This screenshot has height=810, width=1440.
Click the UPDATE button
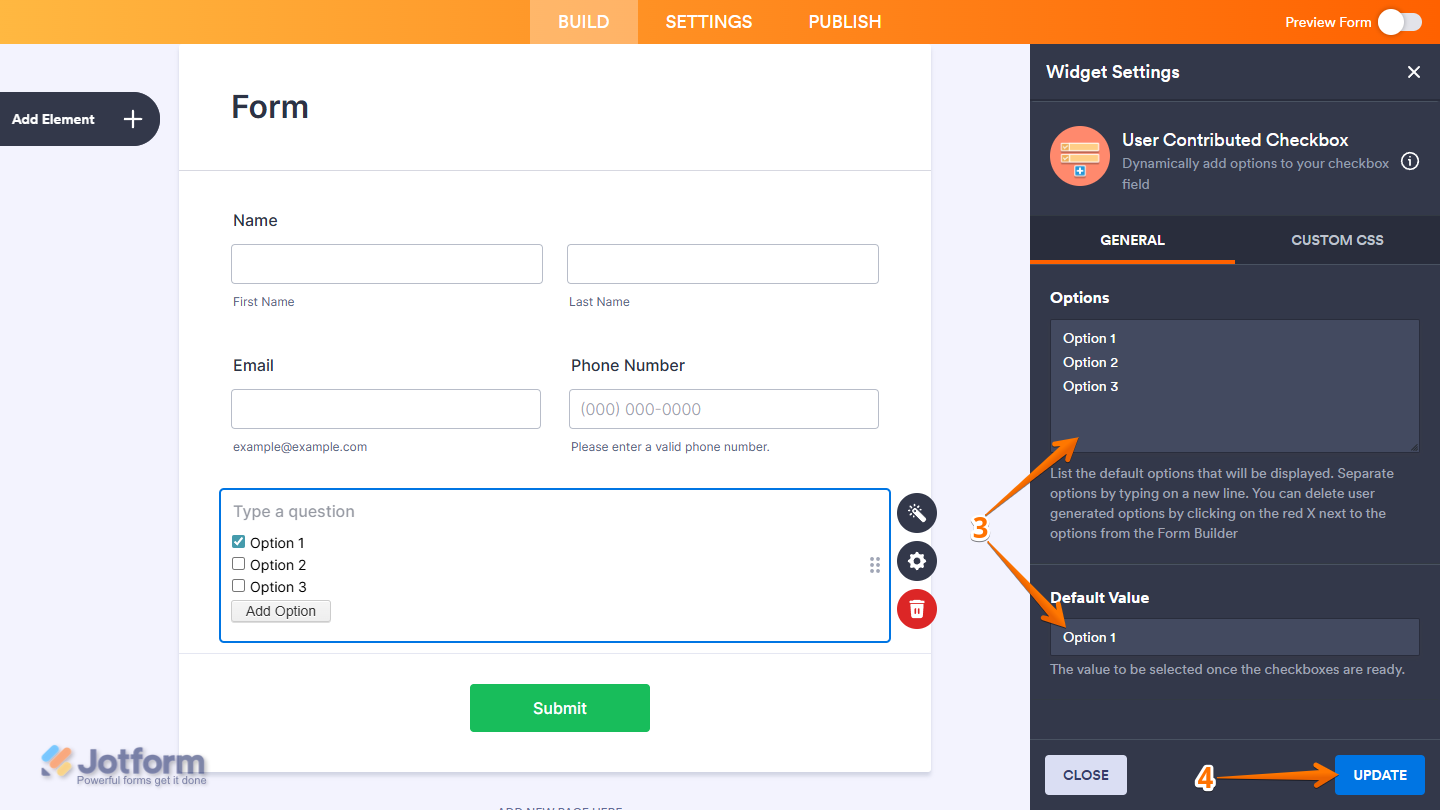pos(1379,774)
